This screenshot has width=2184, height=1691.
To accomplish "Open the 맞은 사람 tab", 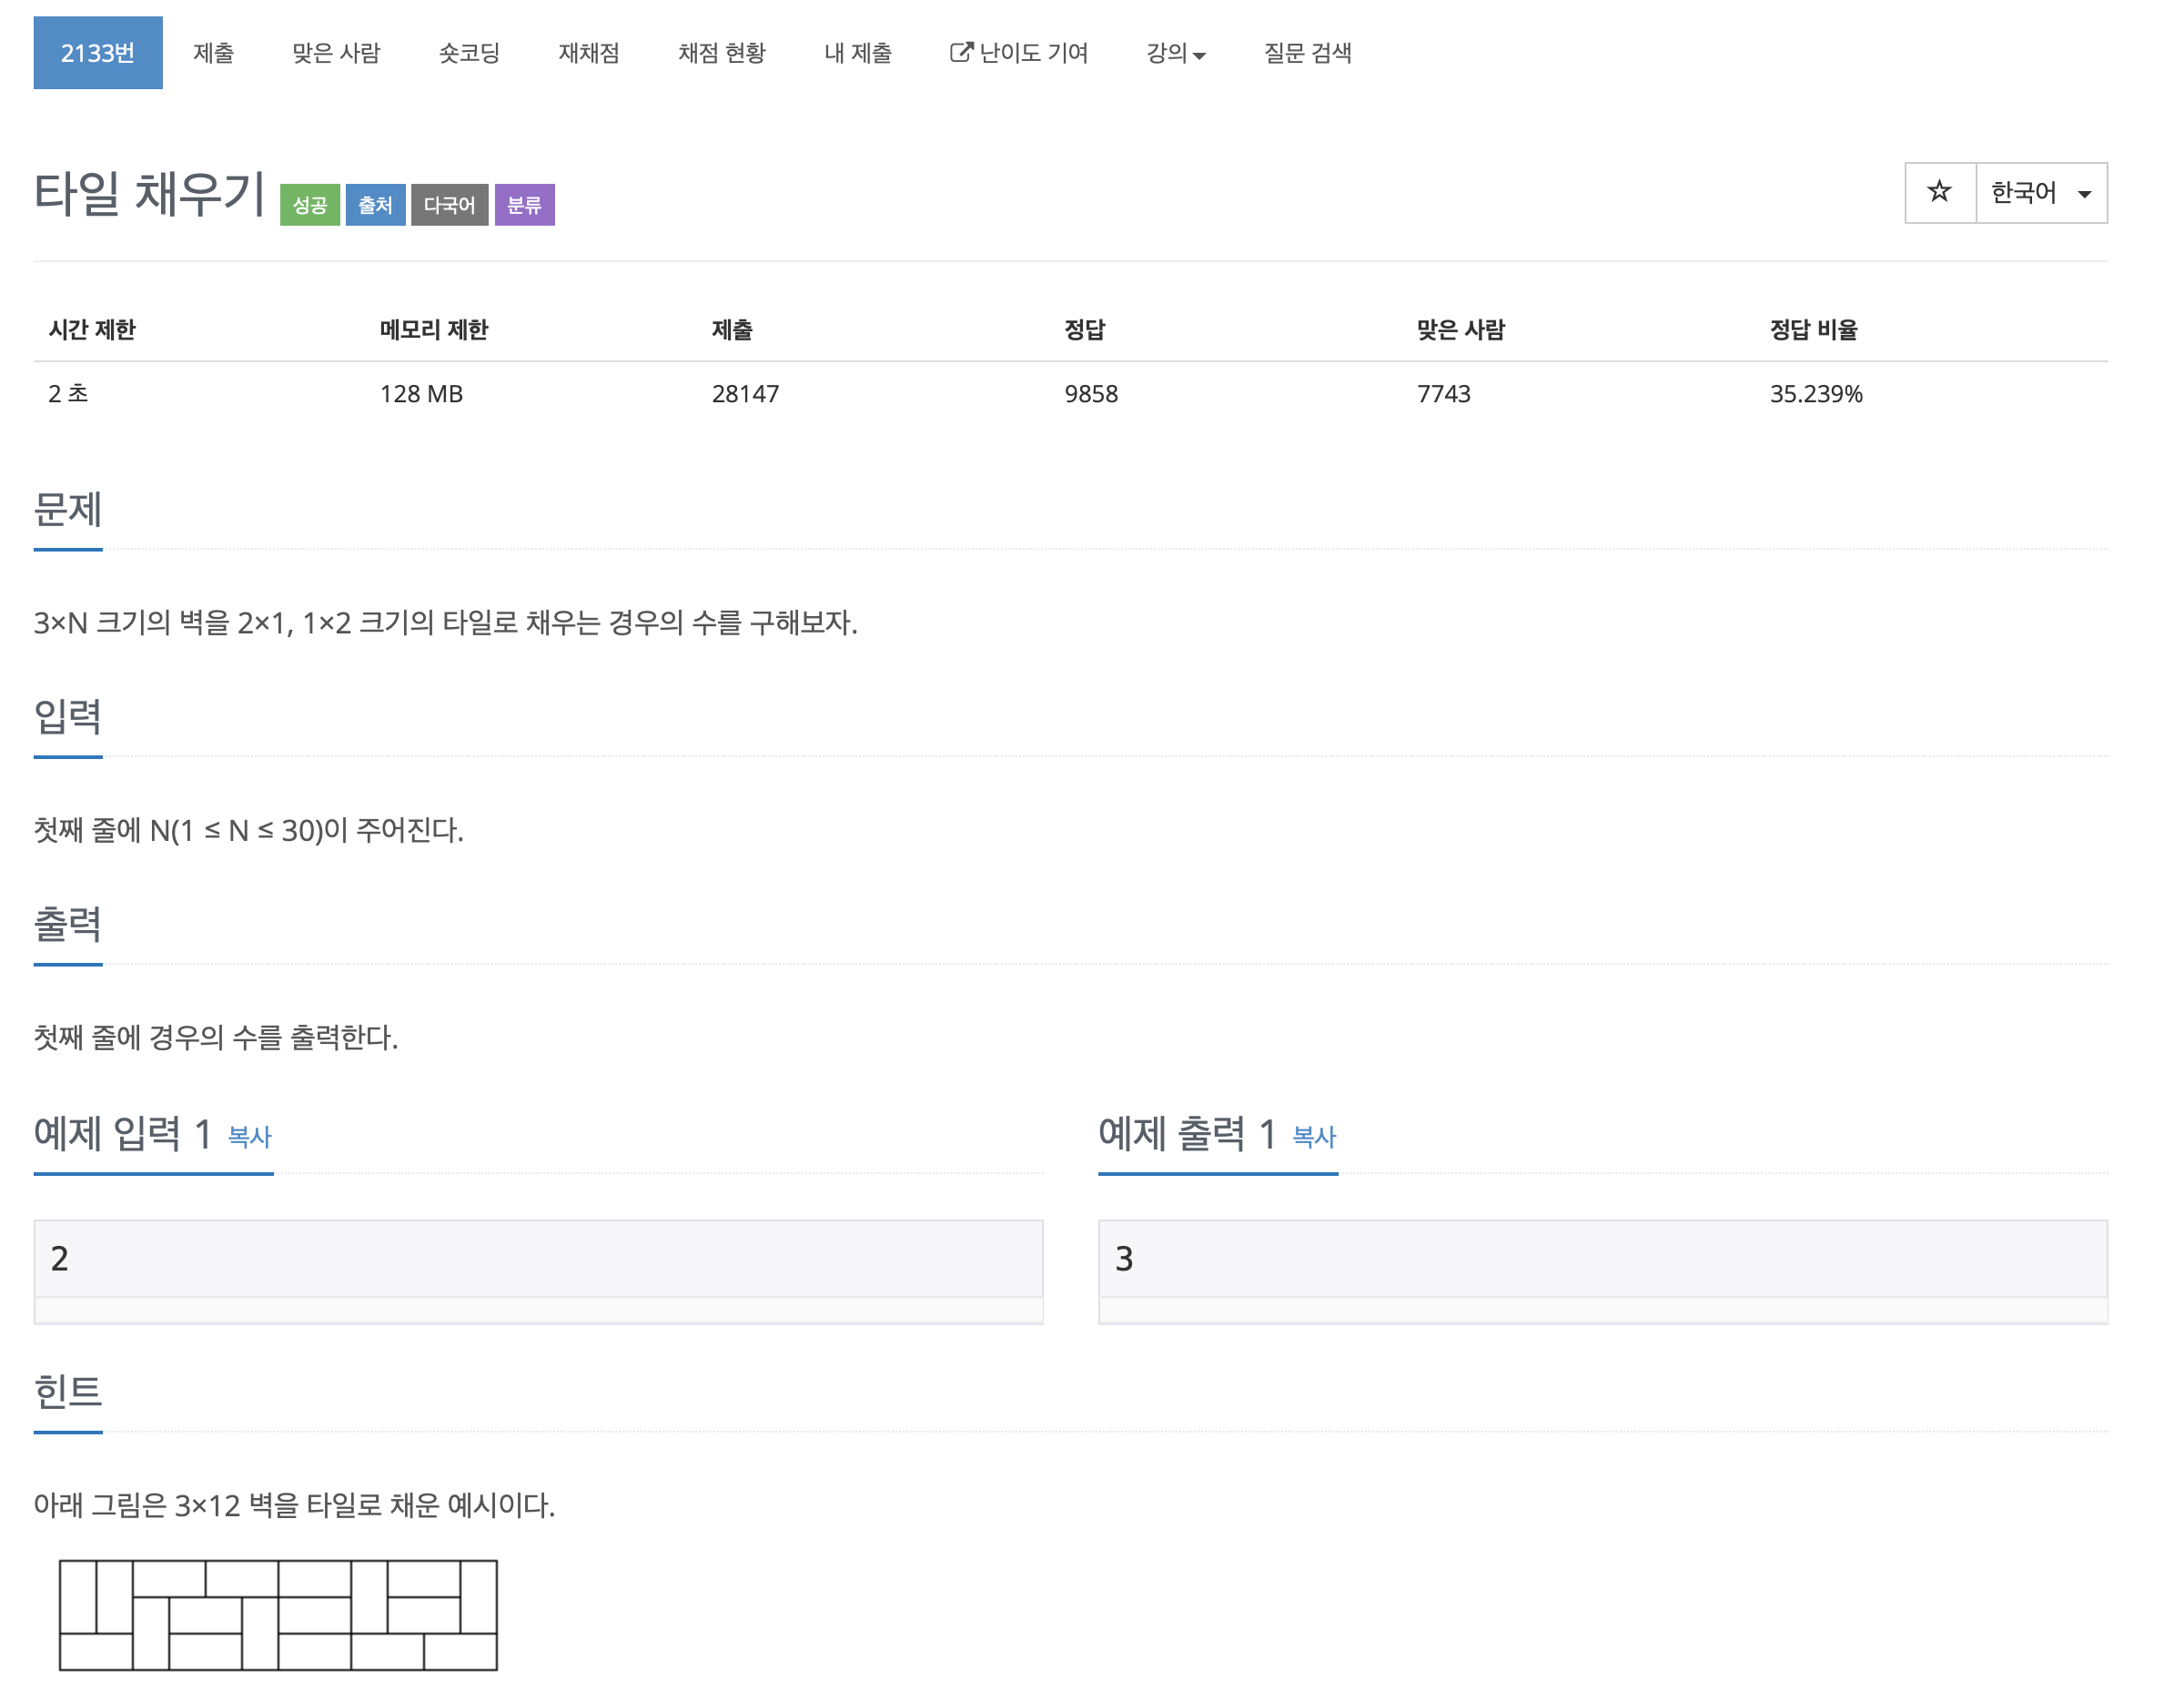I will (336, 53).
